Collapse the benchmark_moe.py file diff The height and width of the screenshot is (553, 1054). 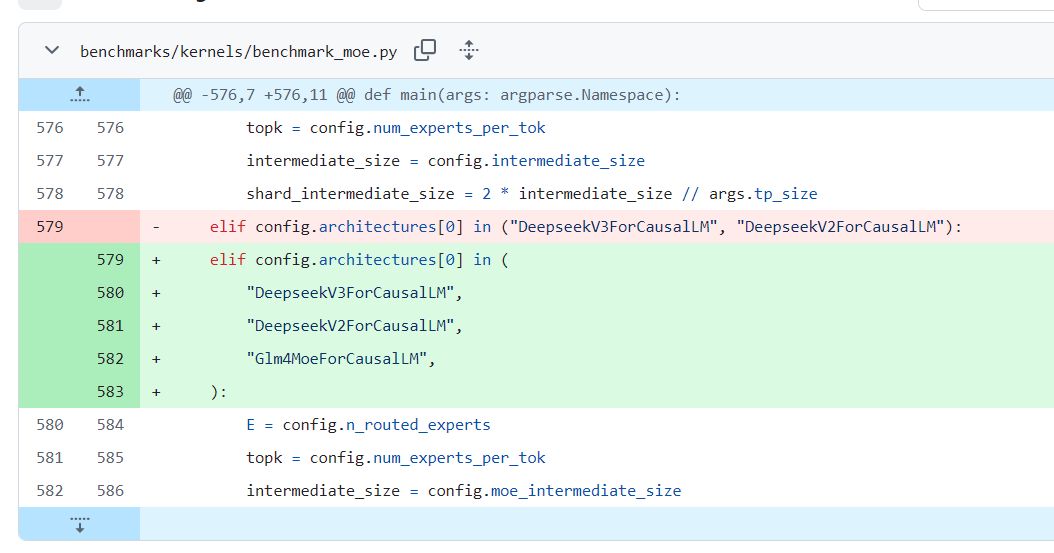coord(52,50)
